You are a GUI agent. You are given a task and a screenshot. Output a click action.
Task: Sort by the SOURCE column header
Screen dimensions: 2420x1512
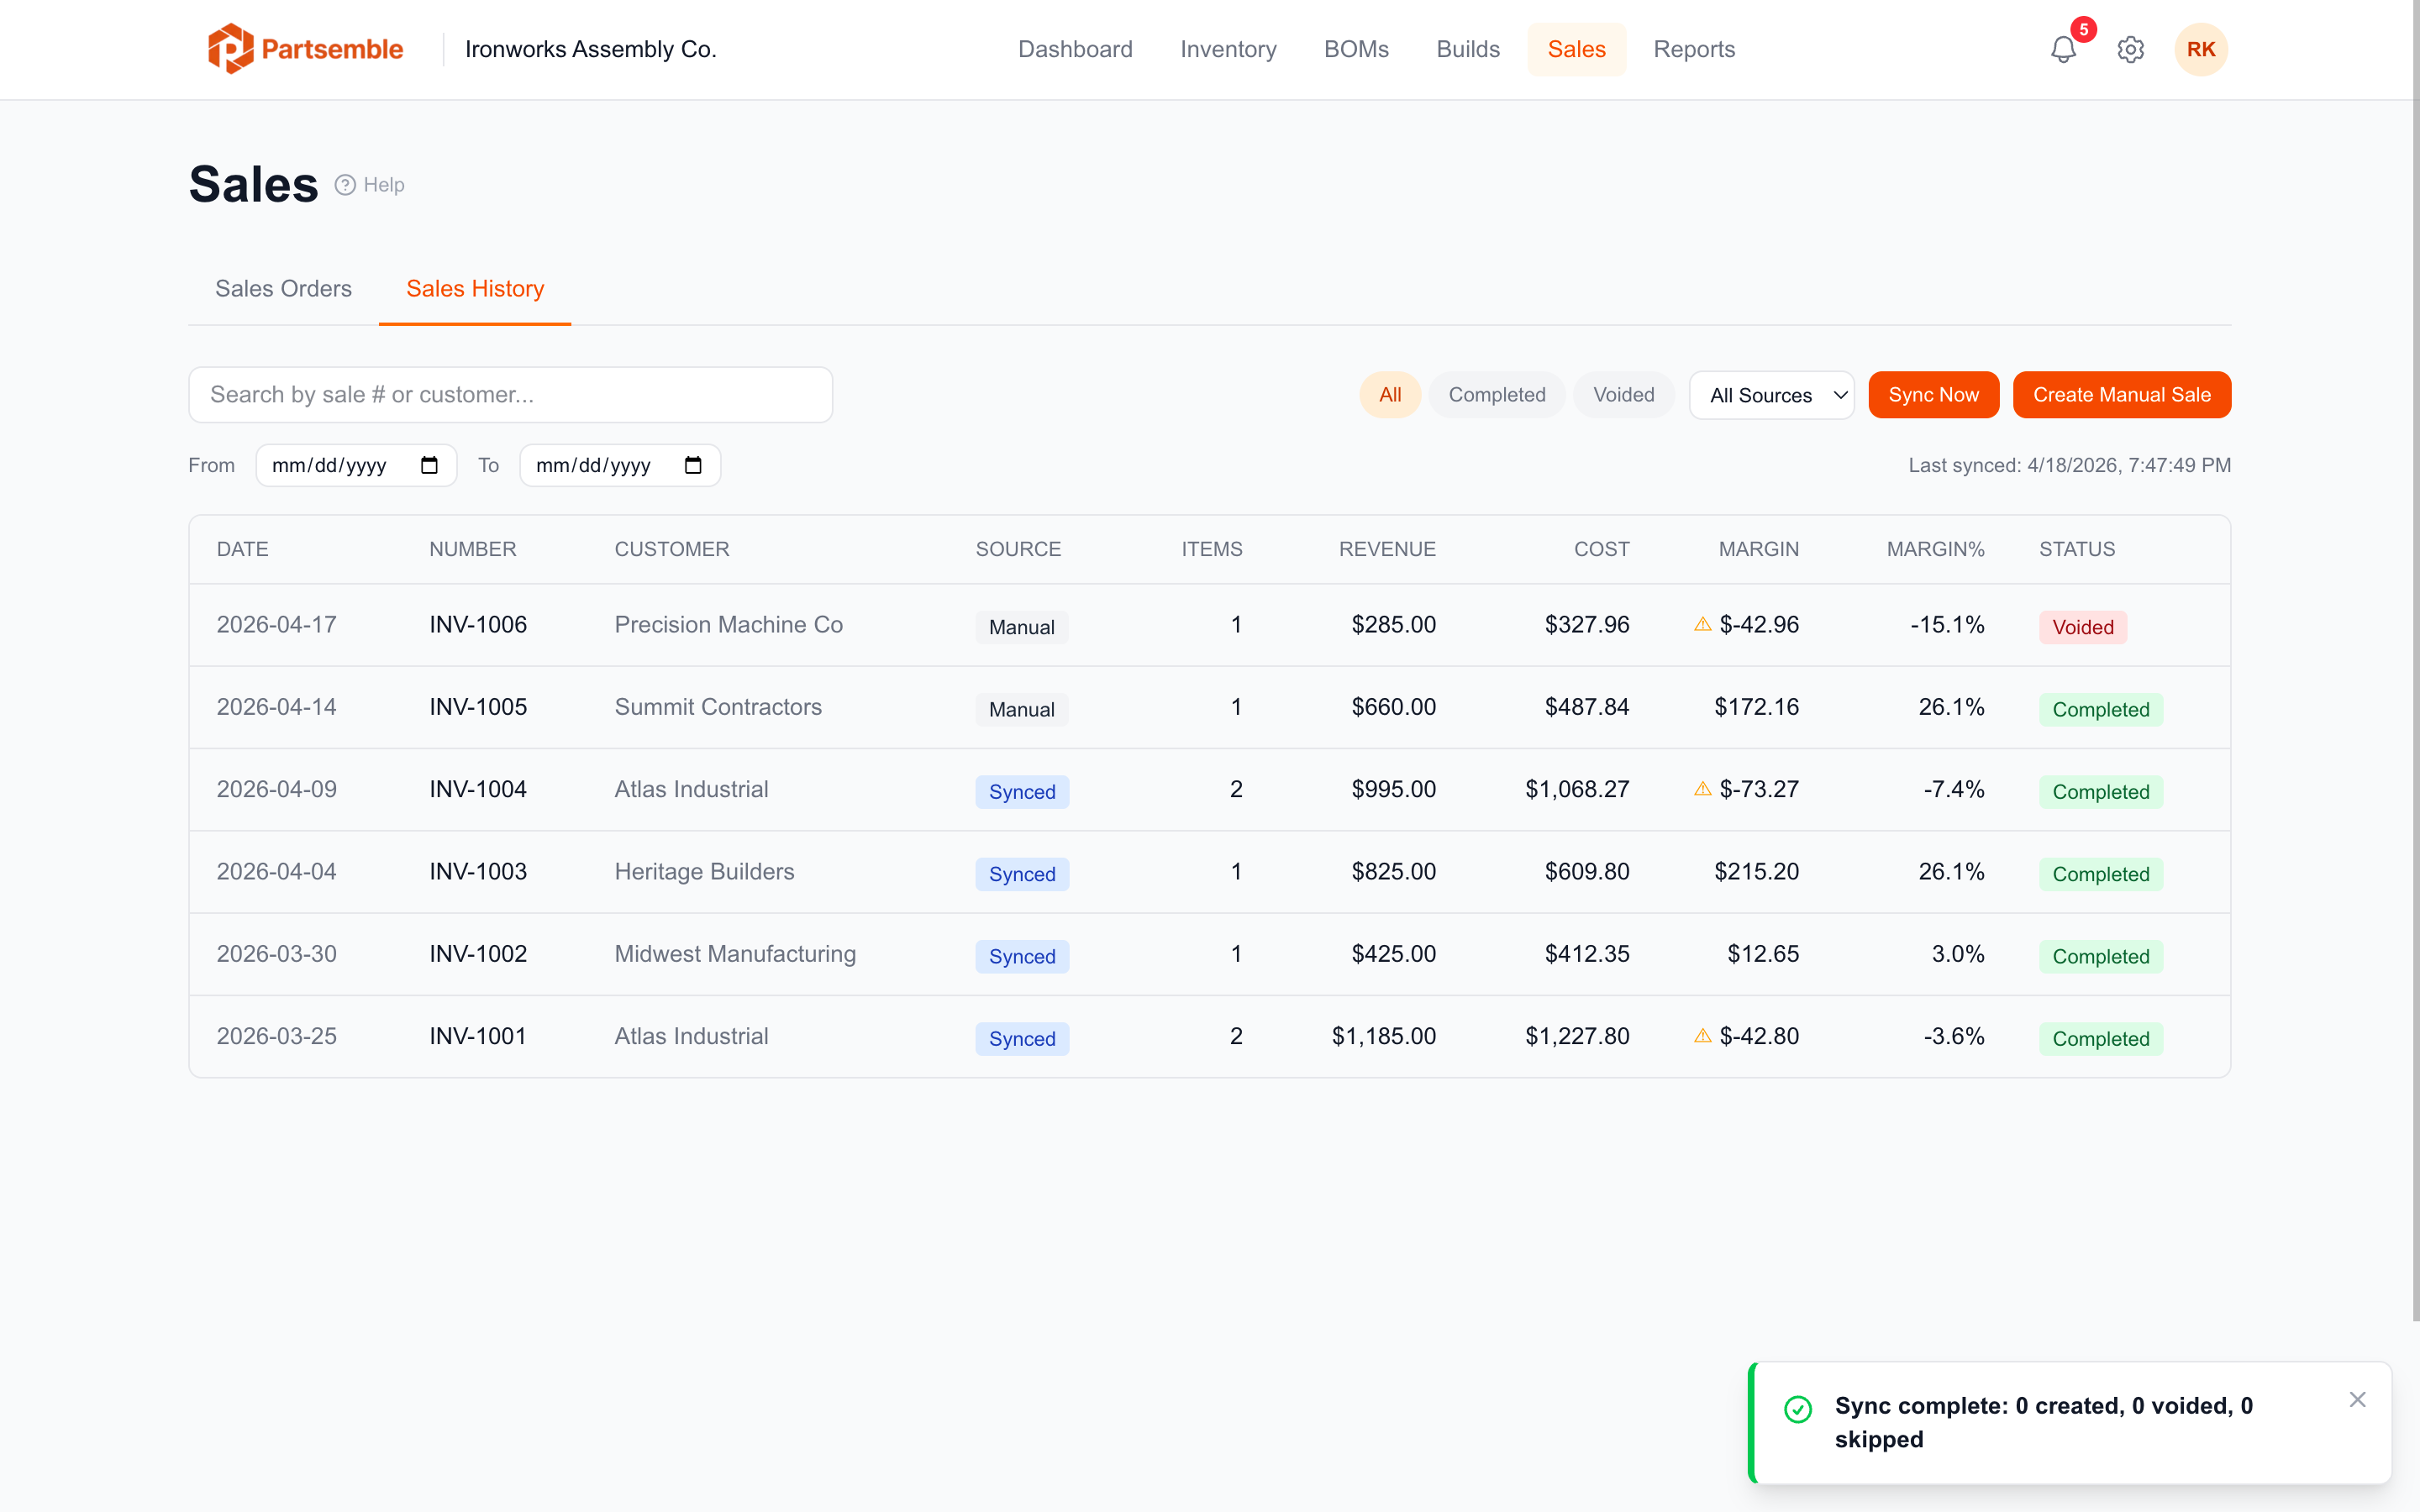[x=1018, y=549]
